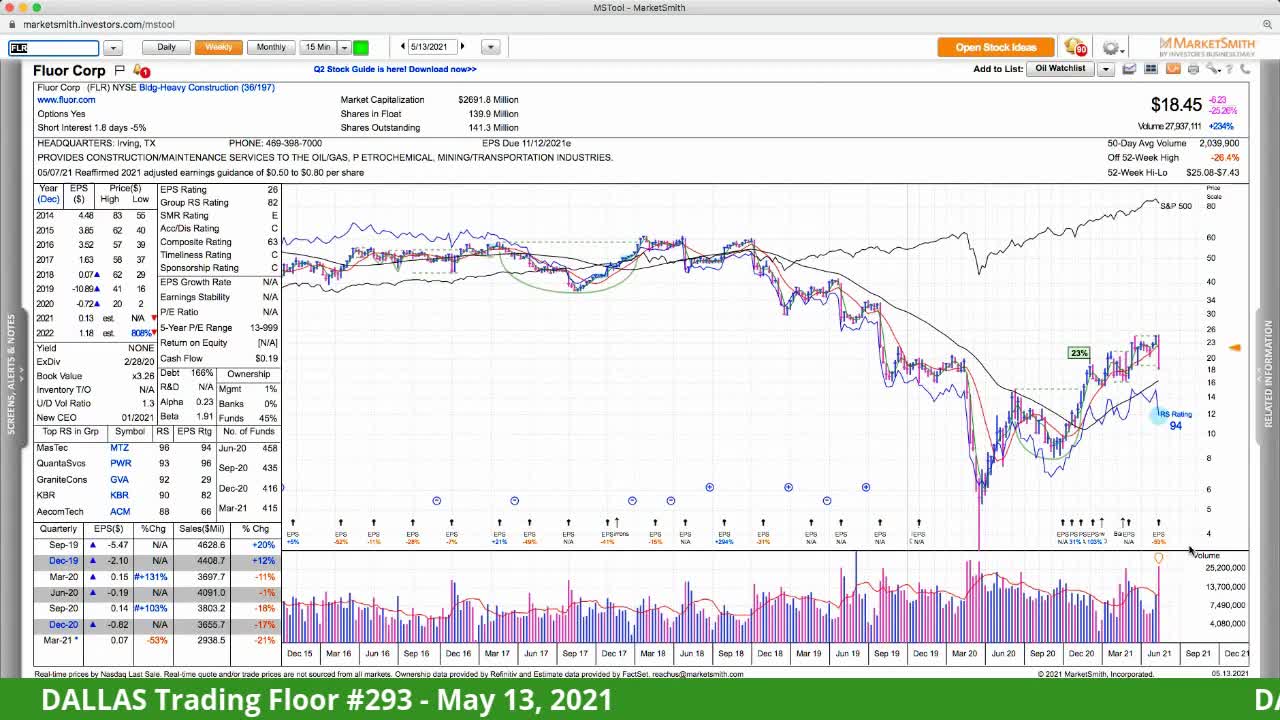Expand the Add to List dropdown arrow

(x=1106, y=69)
